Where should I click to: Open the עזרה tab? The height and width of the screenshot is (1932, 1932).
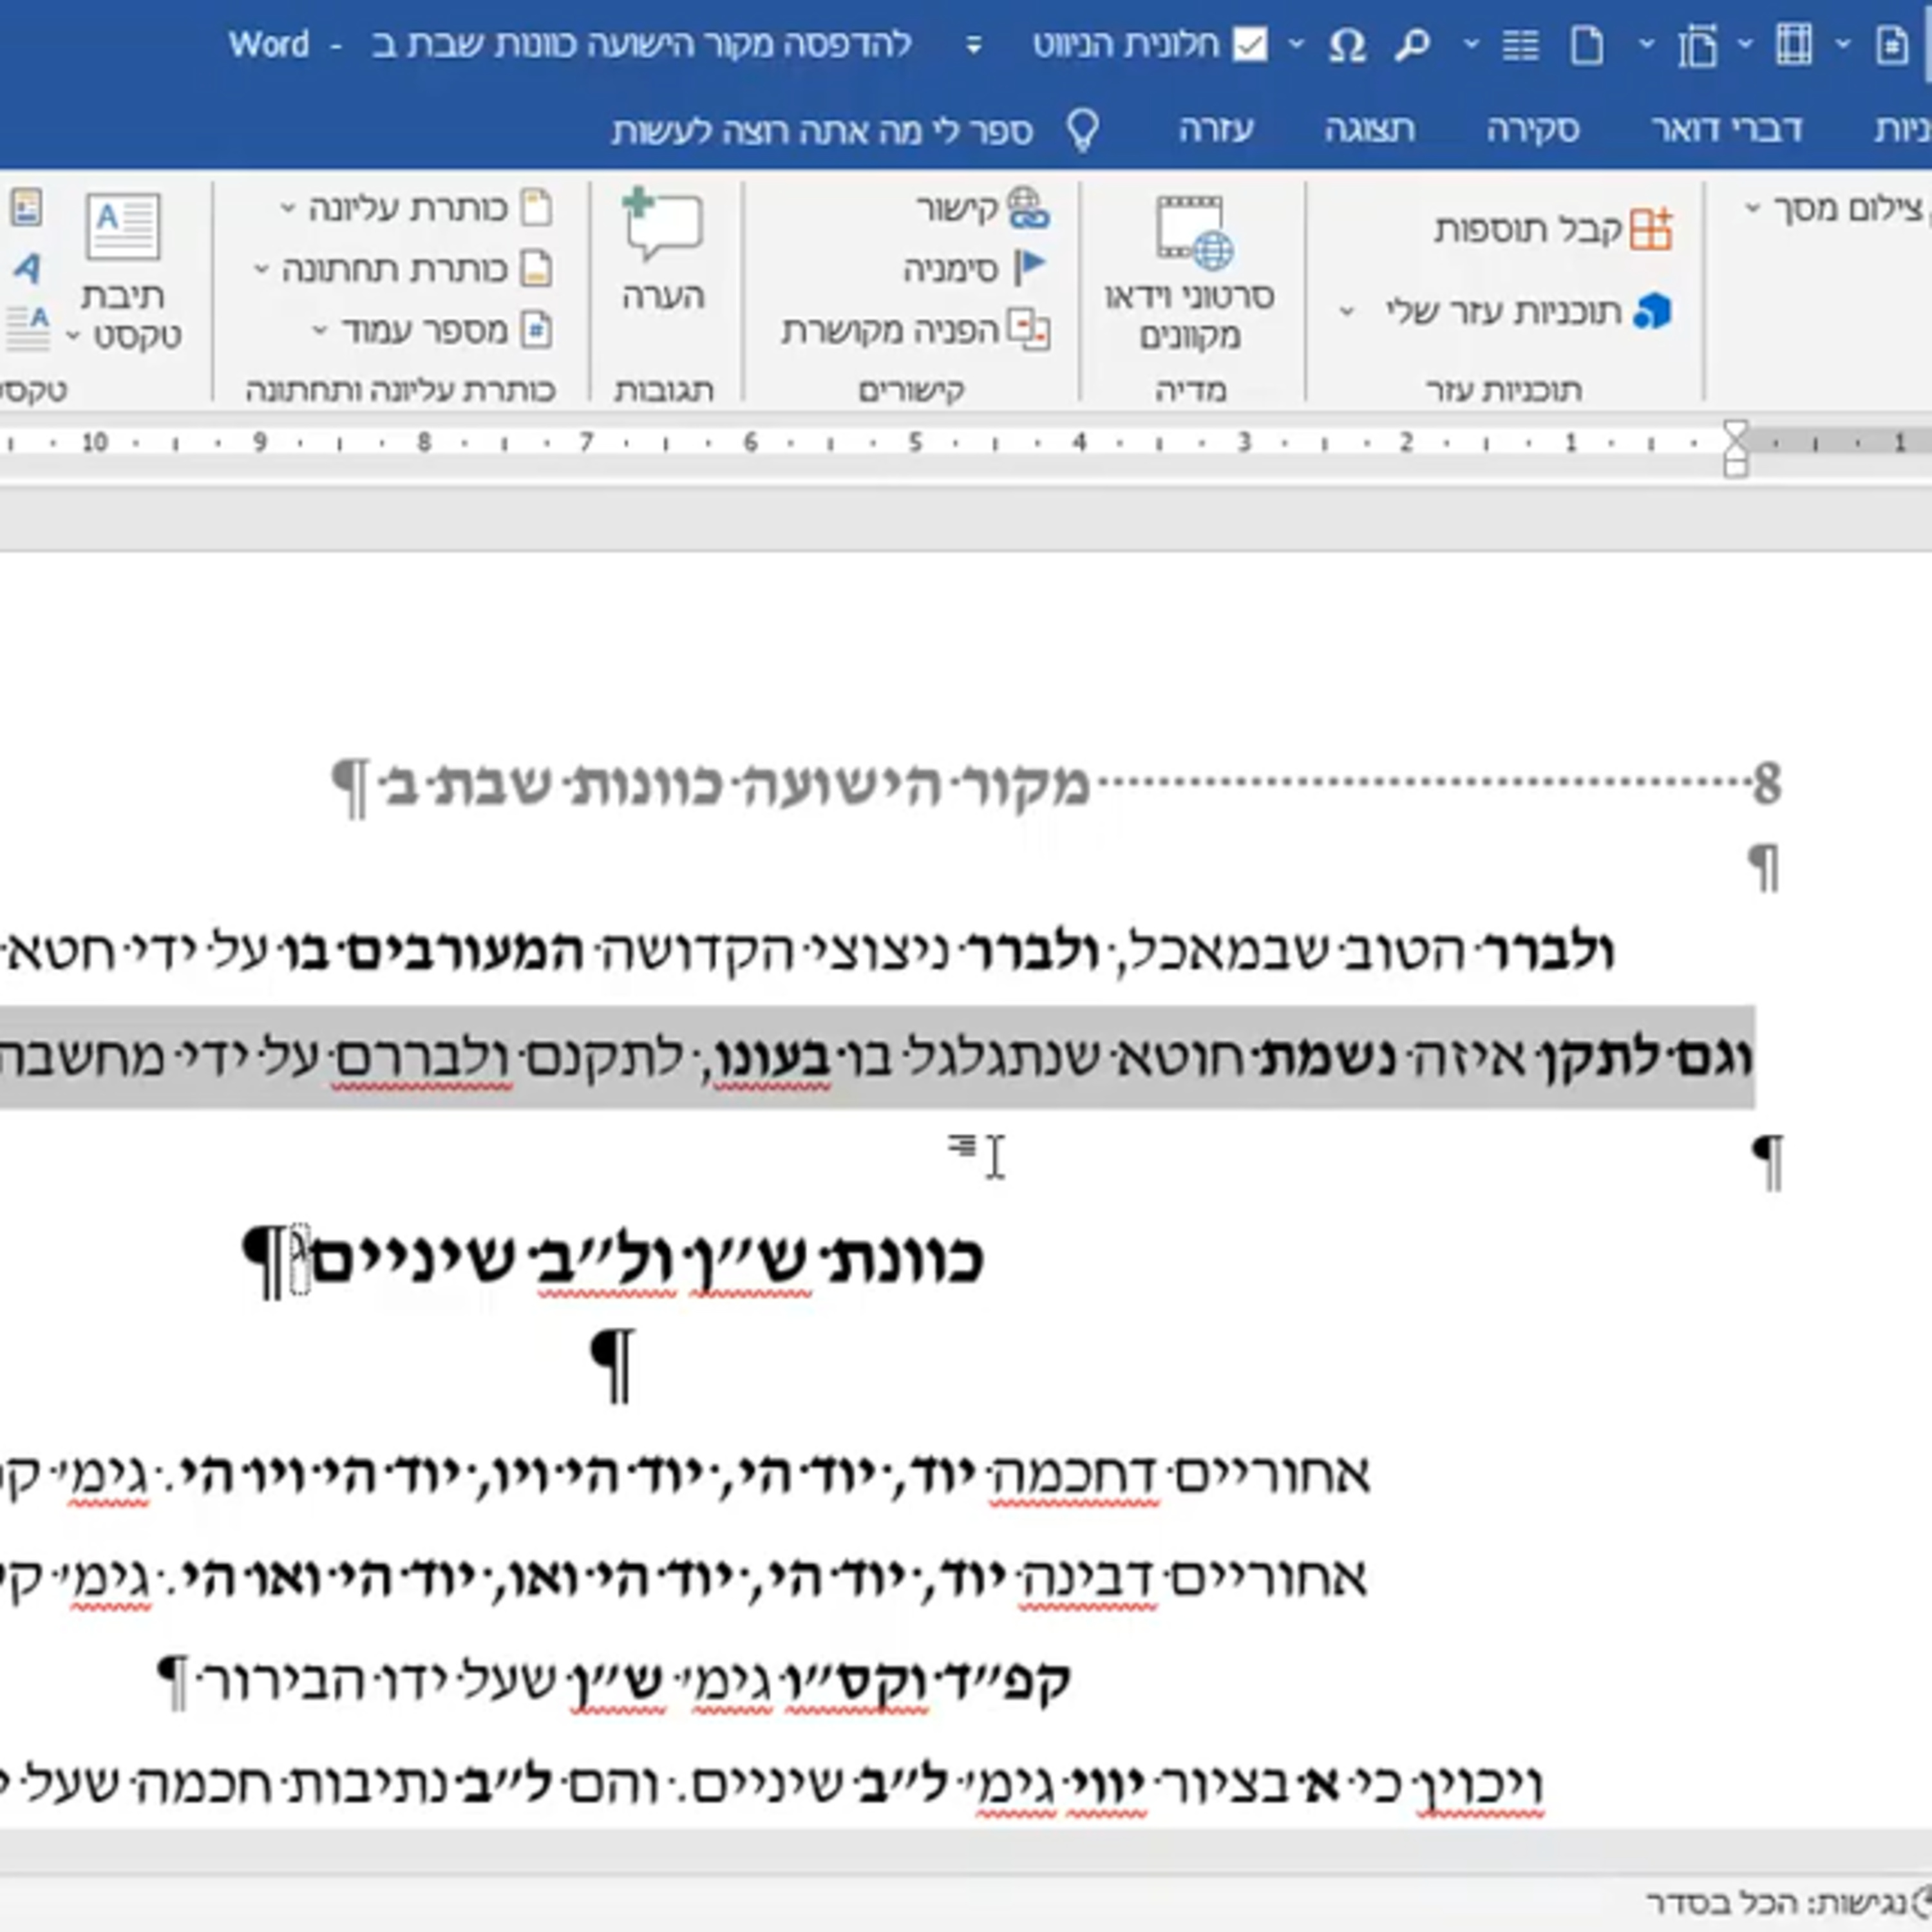coord(1216,129)
